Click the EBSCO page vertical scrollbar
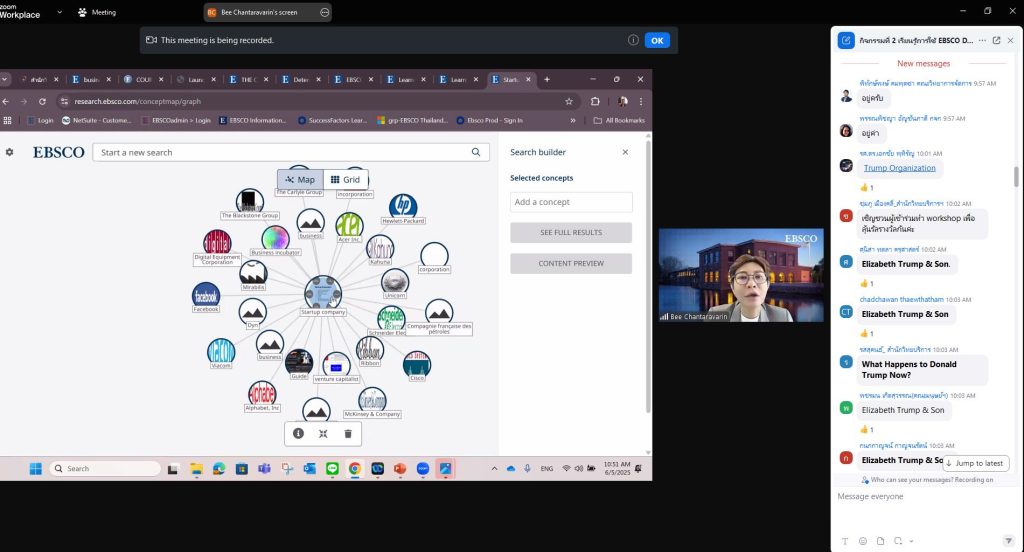Viewport: 1024px width, 552px height. coord(648,274)
